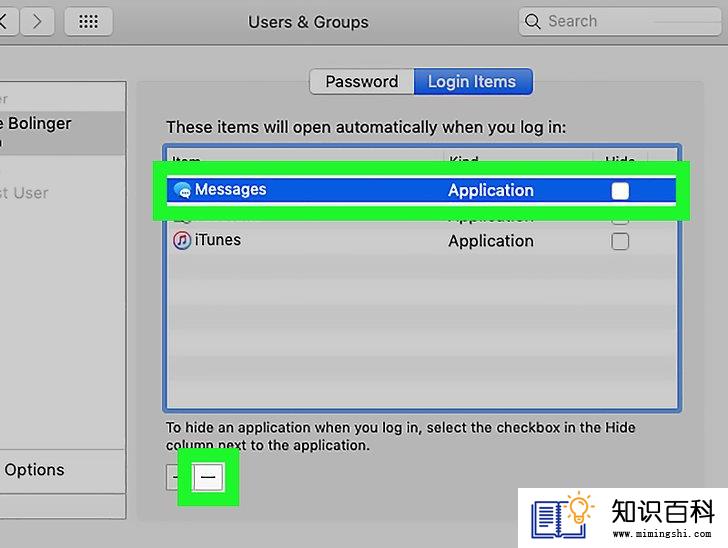Select the Bolinger user account
The image size is (728, 548).
tap(62, 132)
